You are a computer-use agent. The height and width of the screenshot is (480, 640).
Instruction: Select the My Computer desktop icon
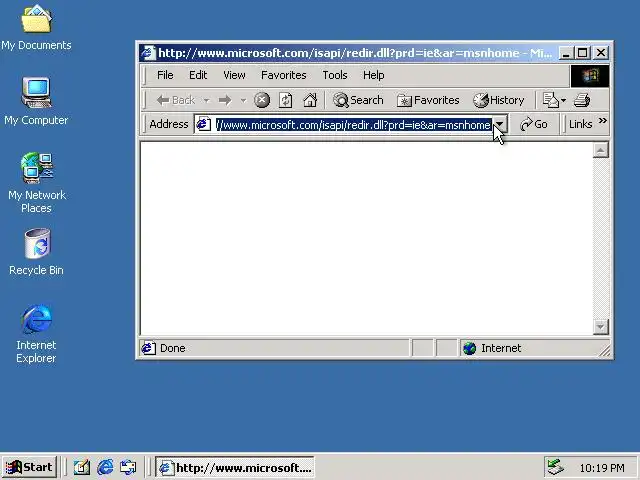36,101
